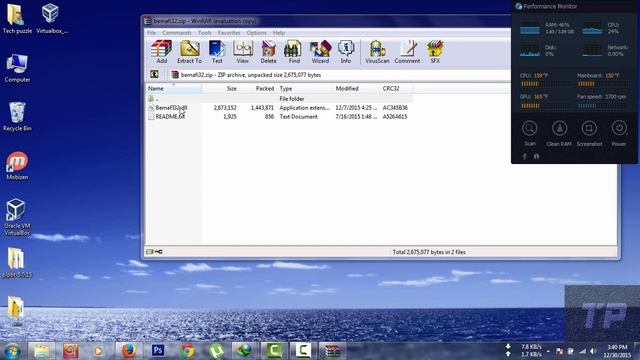Sort by Packed column header
640x360 pixels.
257,88
